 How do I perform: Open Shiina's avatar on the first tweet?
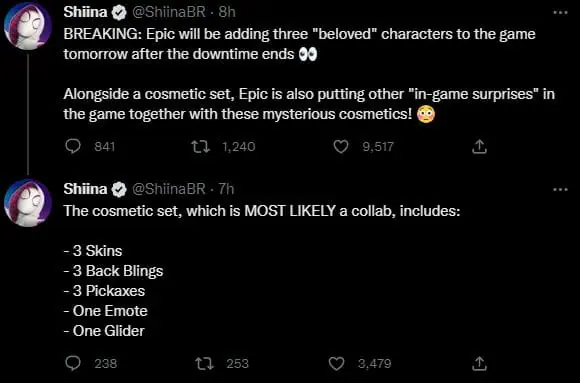pyautogui.click(x=28, y=26)
